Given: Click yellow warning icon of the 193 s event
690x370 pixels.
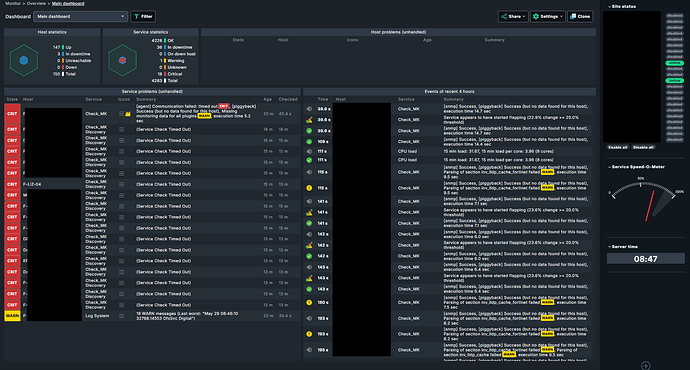Looking at the screenshot, I should click(x=309, y=334).
